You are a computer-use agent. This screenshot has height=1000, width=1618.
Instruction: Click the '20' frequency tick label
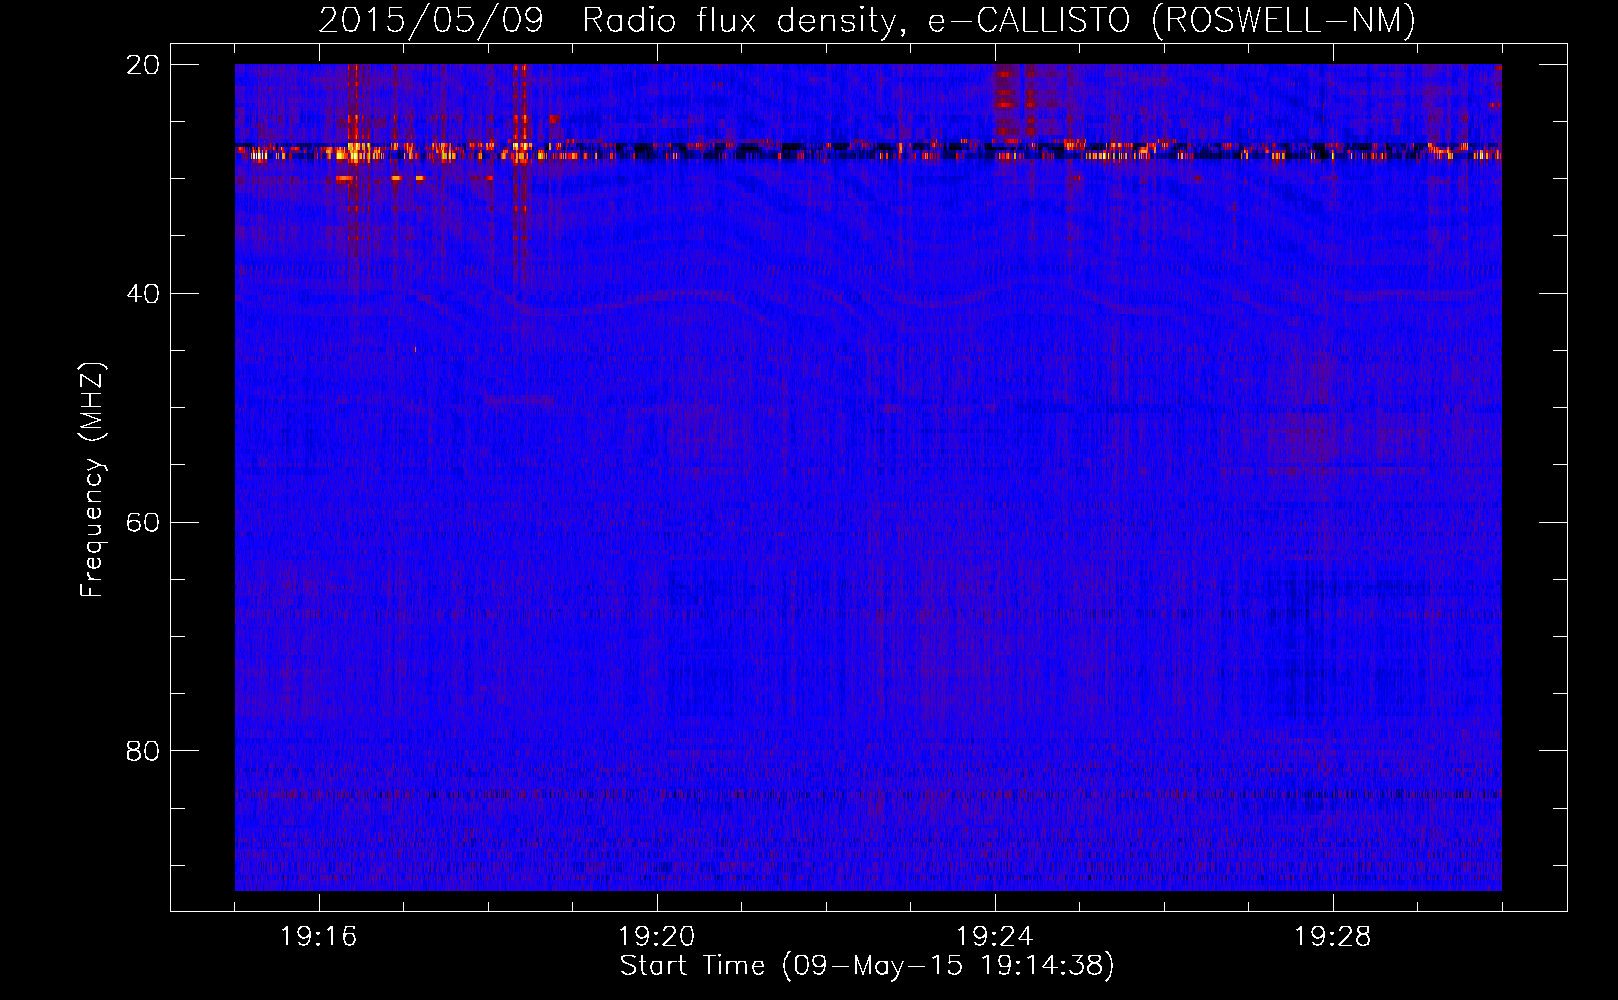pos(142,65)
